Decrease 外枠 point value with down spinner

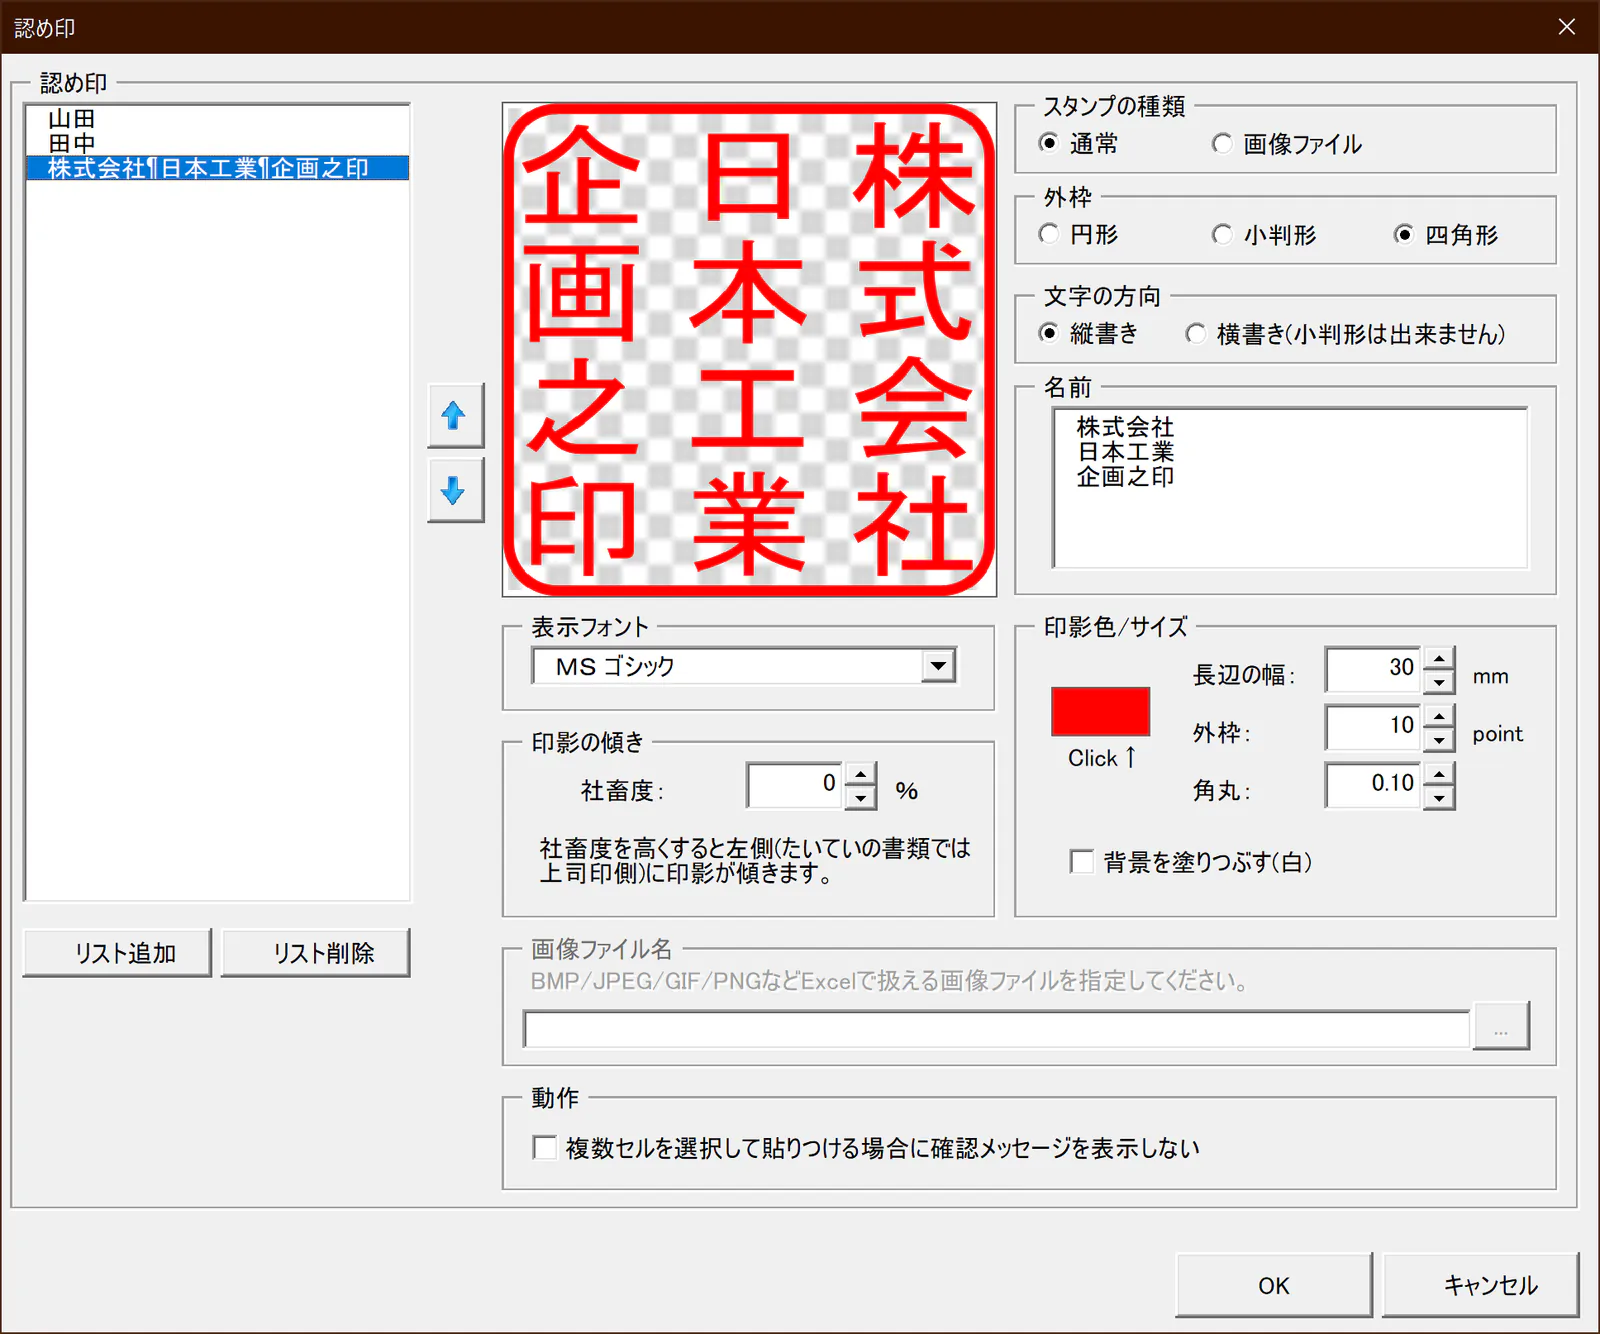coord(1438,740)
